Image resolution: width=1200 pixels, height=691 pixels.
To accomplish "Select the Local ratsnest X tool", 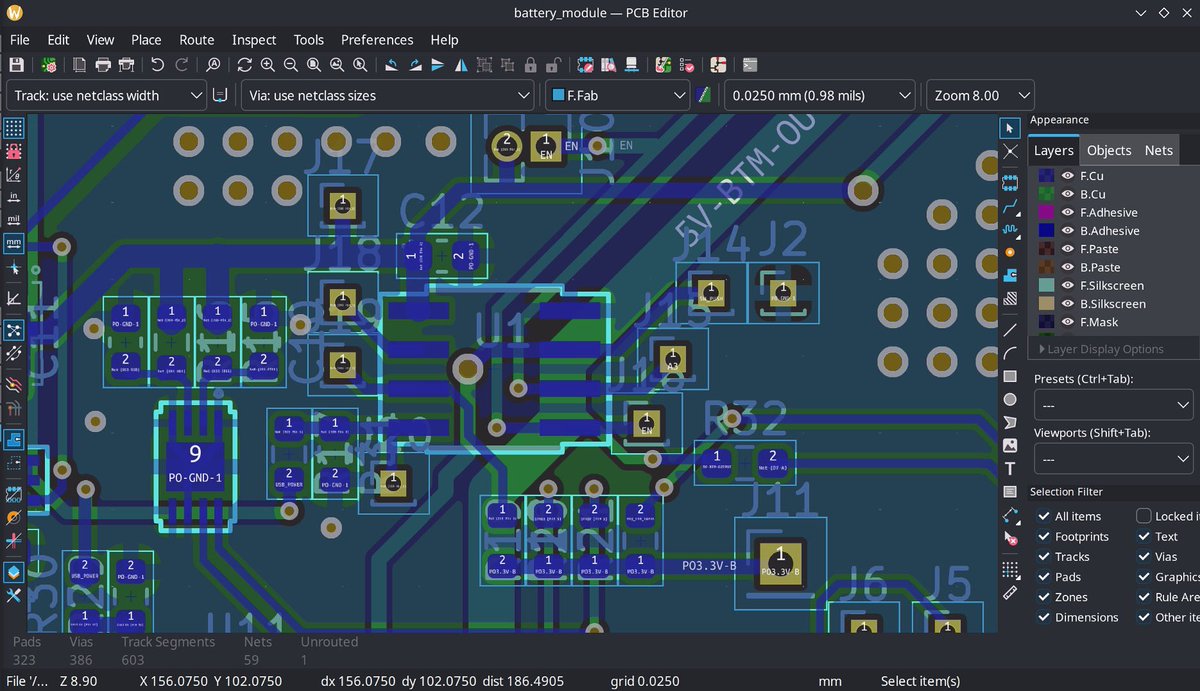I will [x=1010, y=152].
